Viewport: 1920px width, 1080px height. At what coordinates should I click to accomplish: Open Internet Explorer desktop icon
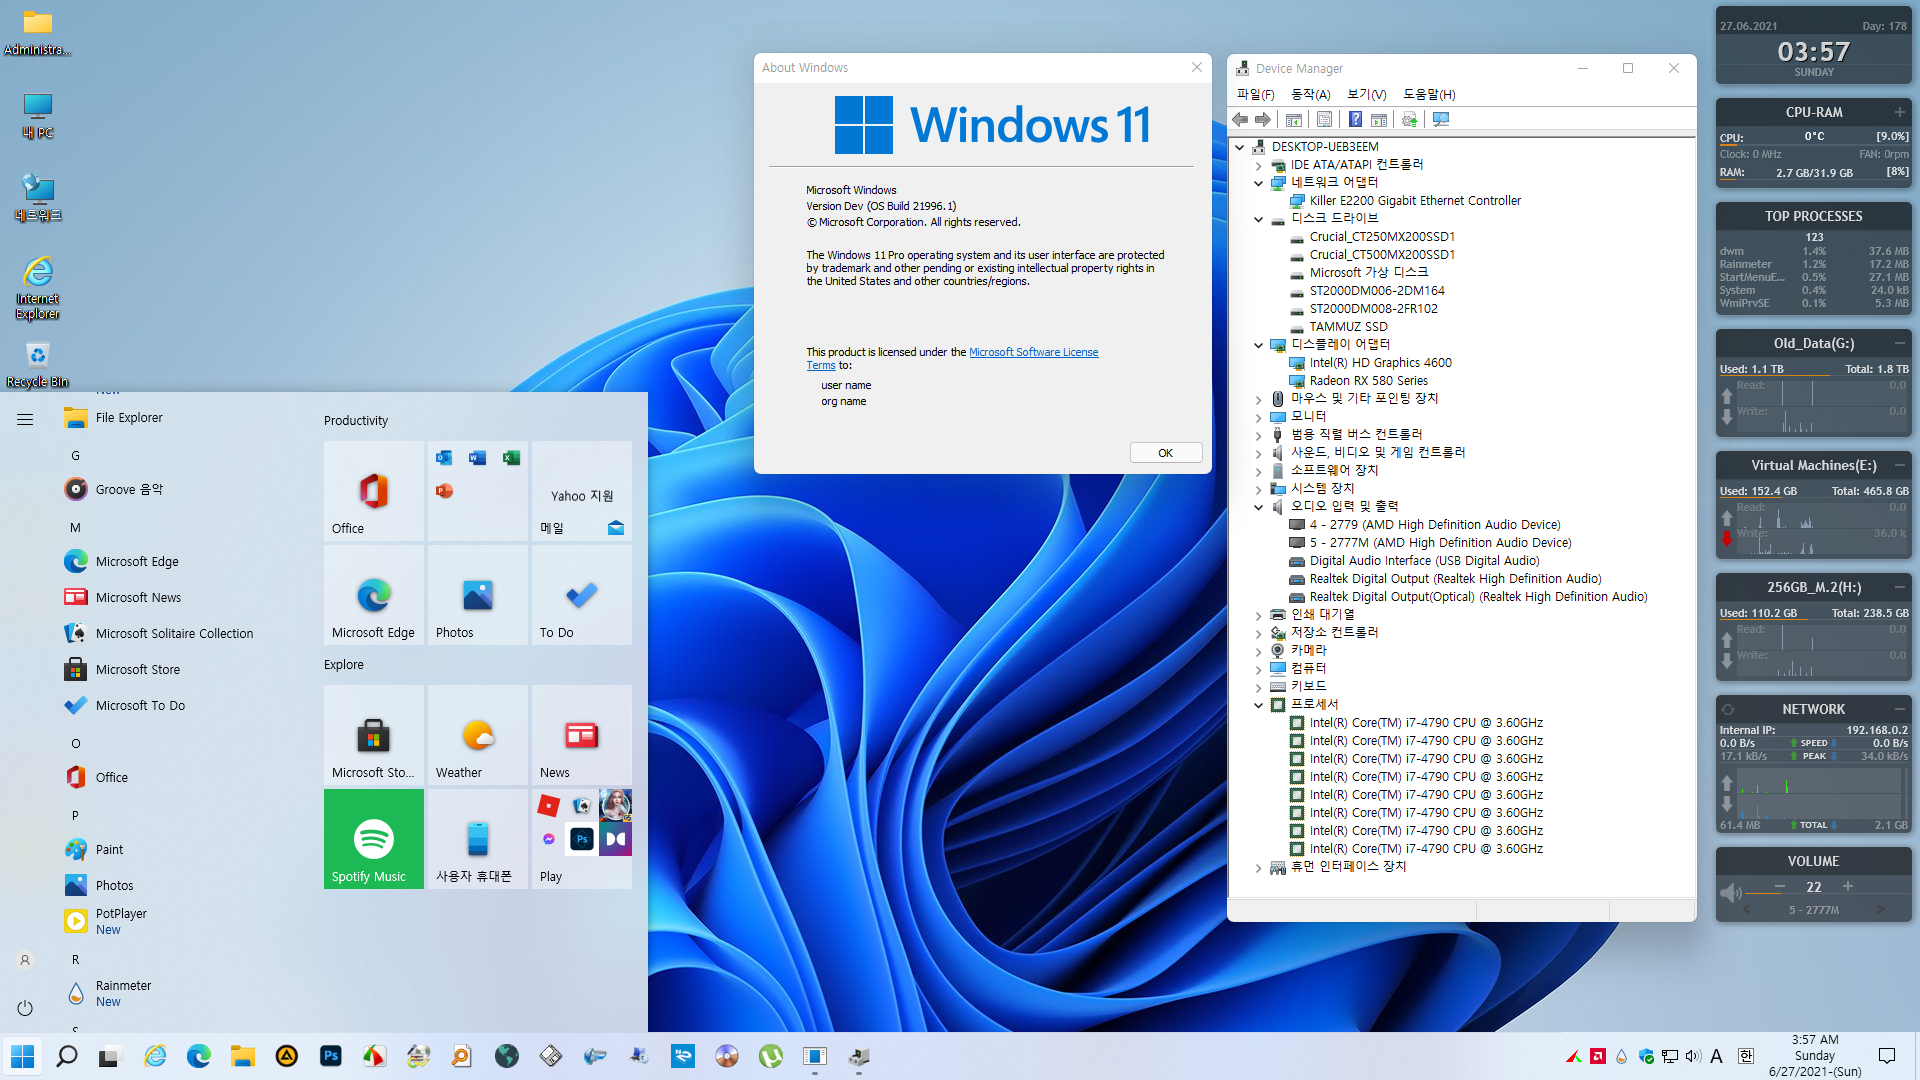pyautogui.click(x=38, y=288)
